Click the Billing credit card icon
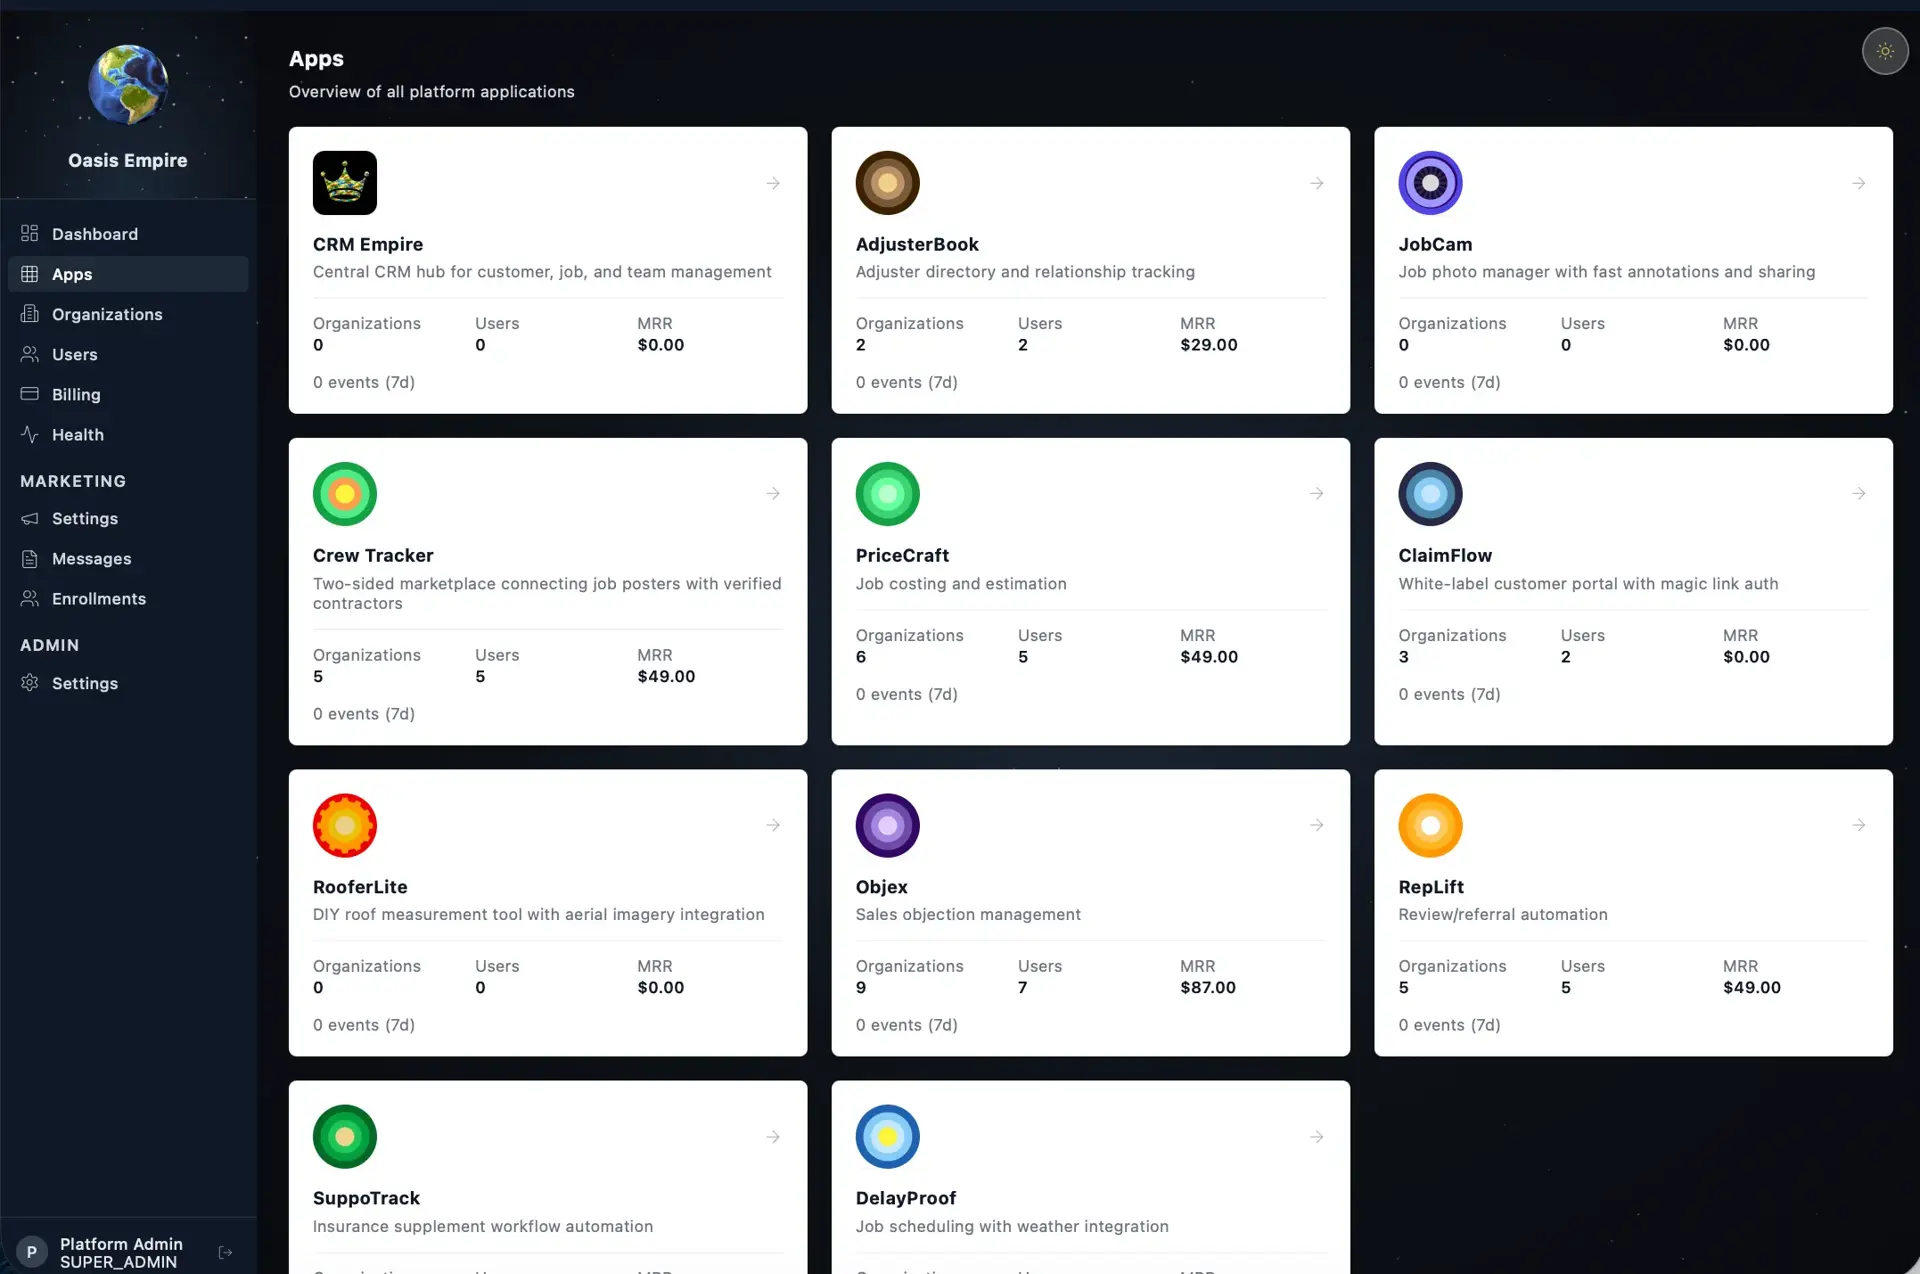 (x=30, y=393)
